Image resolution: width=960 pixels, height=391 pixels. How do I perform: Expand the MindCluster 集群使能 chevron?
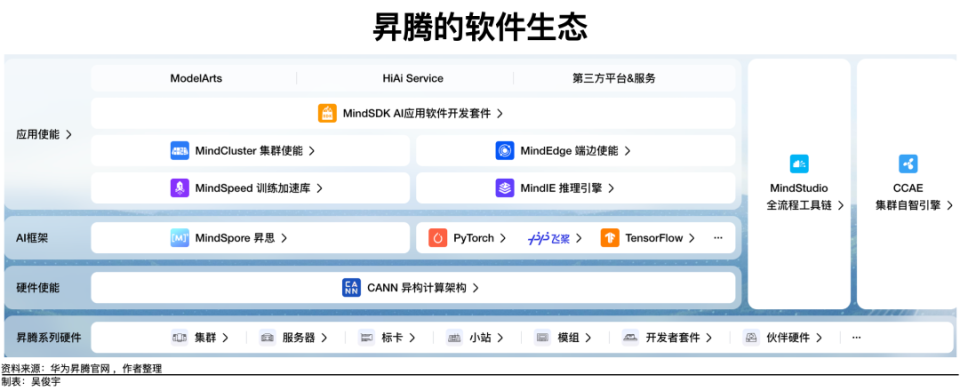pyautogui.click(x=311, y=151)
